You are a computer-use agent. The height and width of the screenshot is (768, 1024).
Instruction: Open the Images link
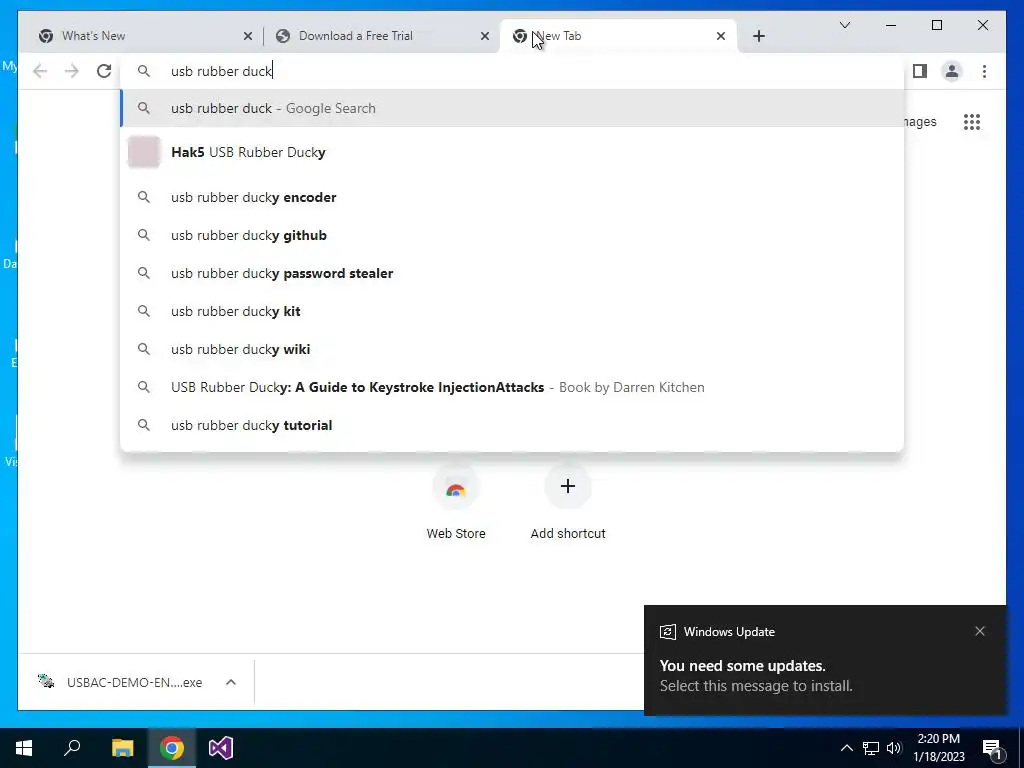pyautogui.click(x=920, y=122)
